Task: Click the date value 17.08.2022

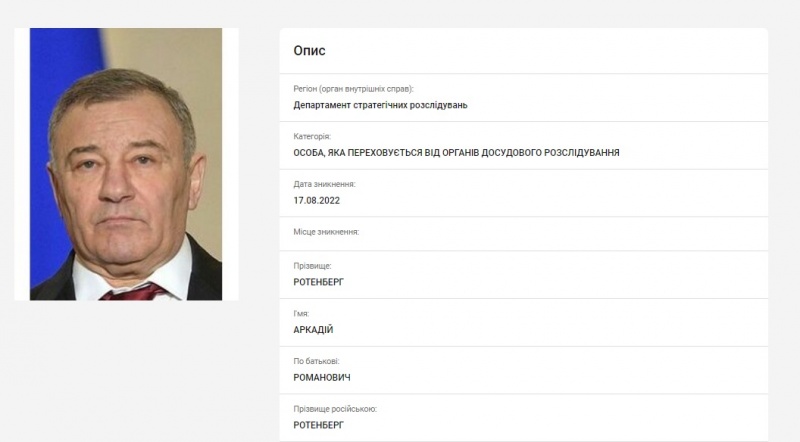Action: click(x=316, y=201)
